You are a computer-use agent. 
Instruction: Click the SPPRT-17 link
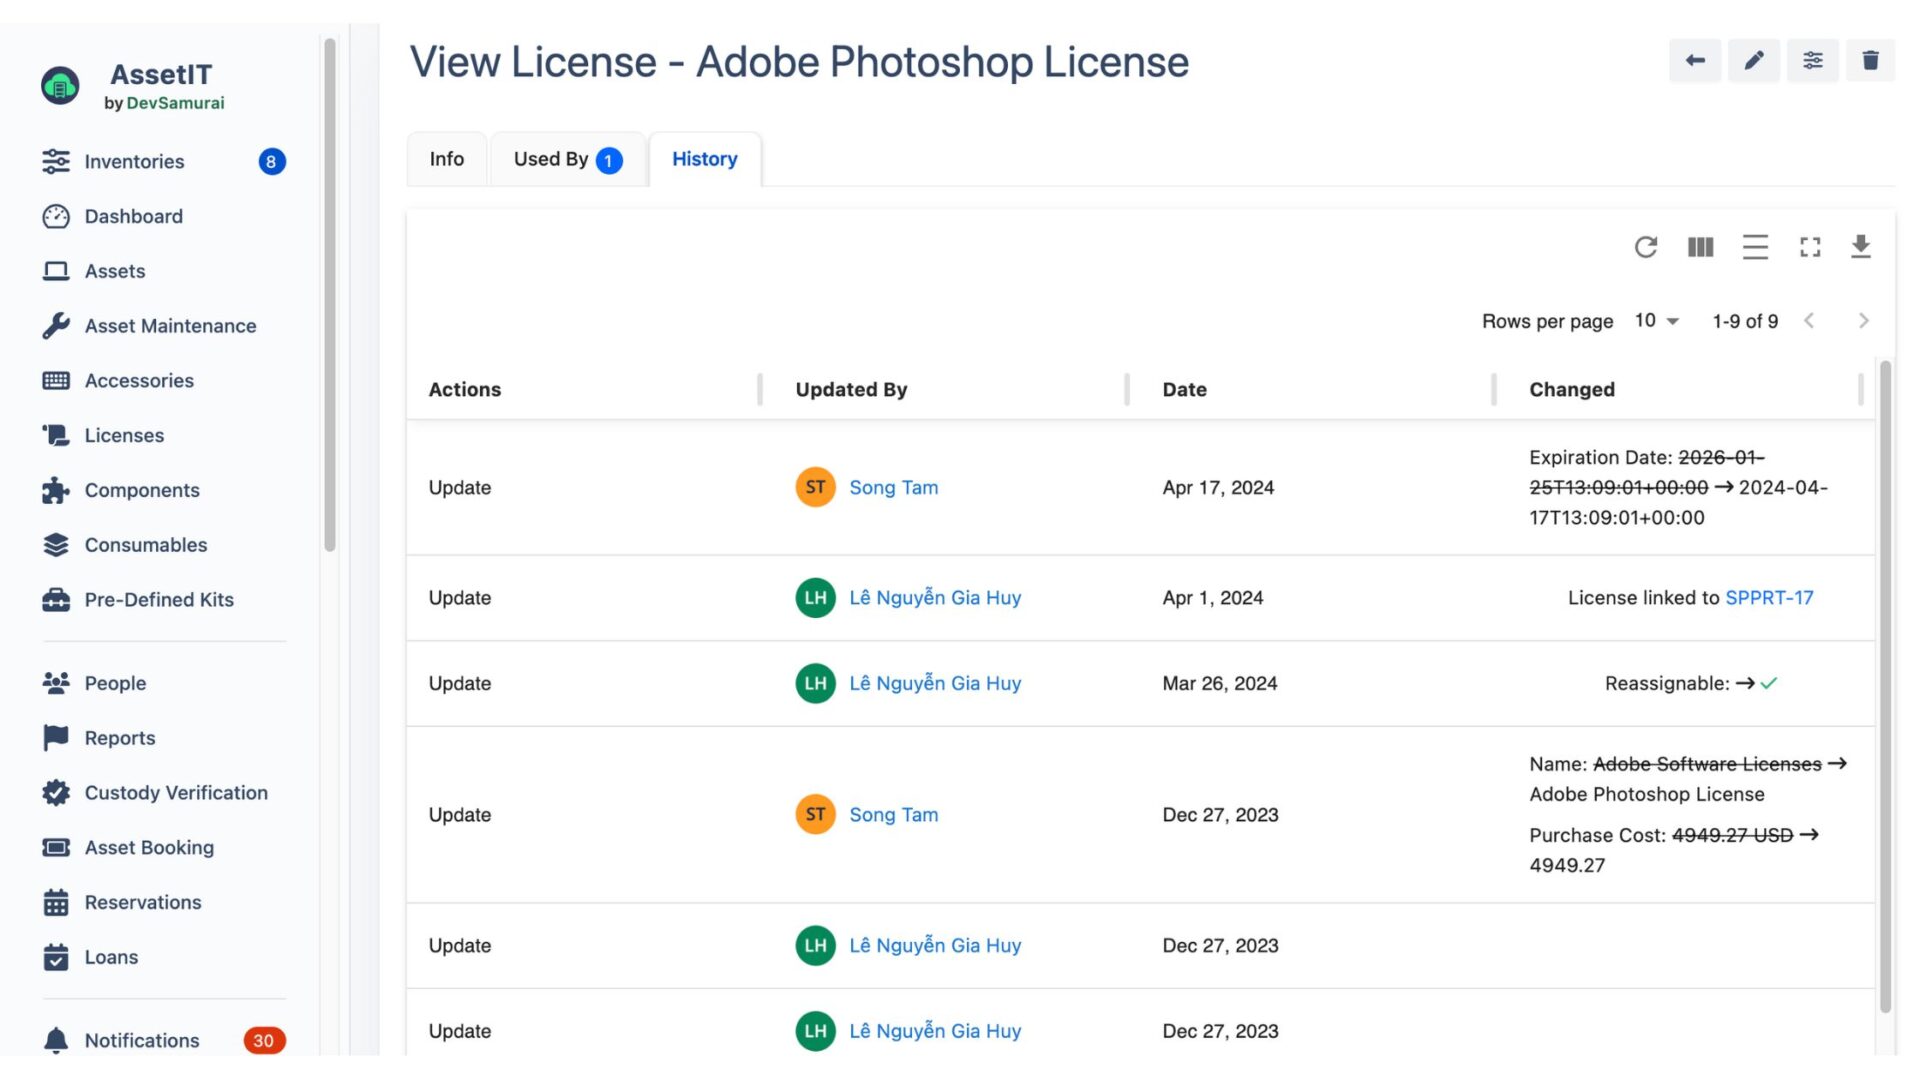(x=1770, y=597)
